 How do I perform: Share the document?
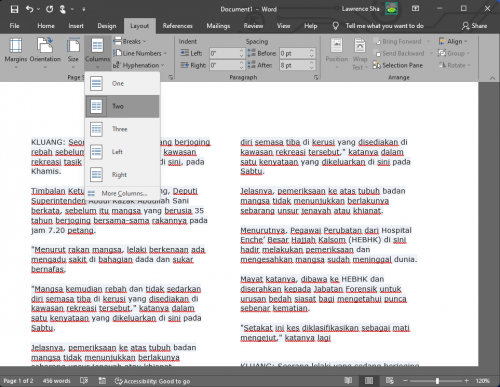[475, 26]
